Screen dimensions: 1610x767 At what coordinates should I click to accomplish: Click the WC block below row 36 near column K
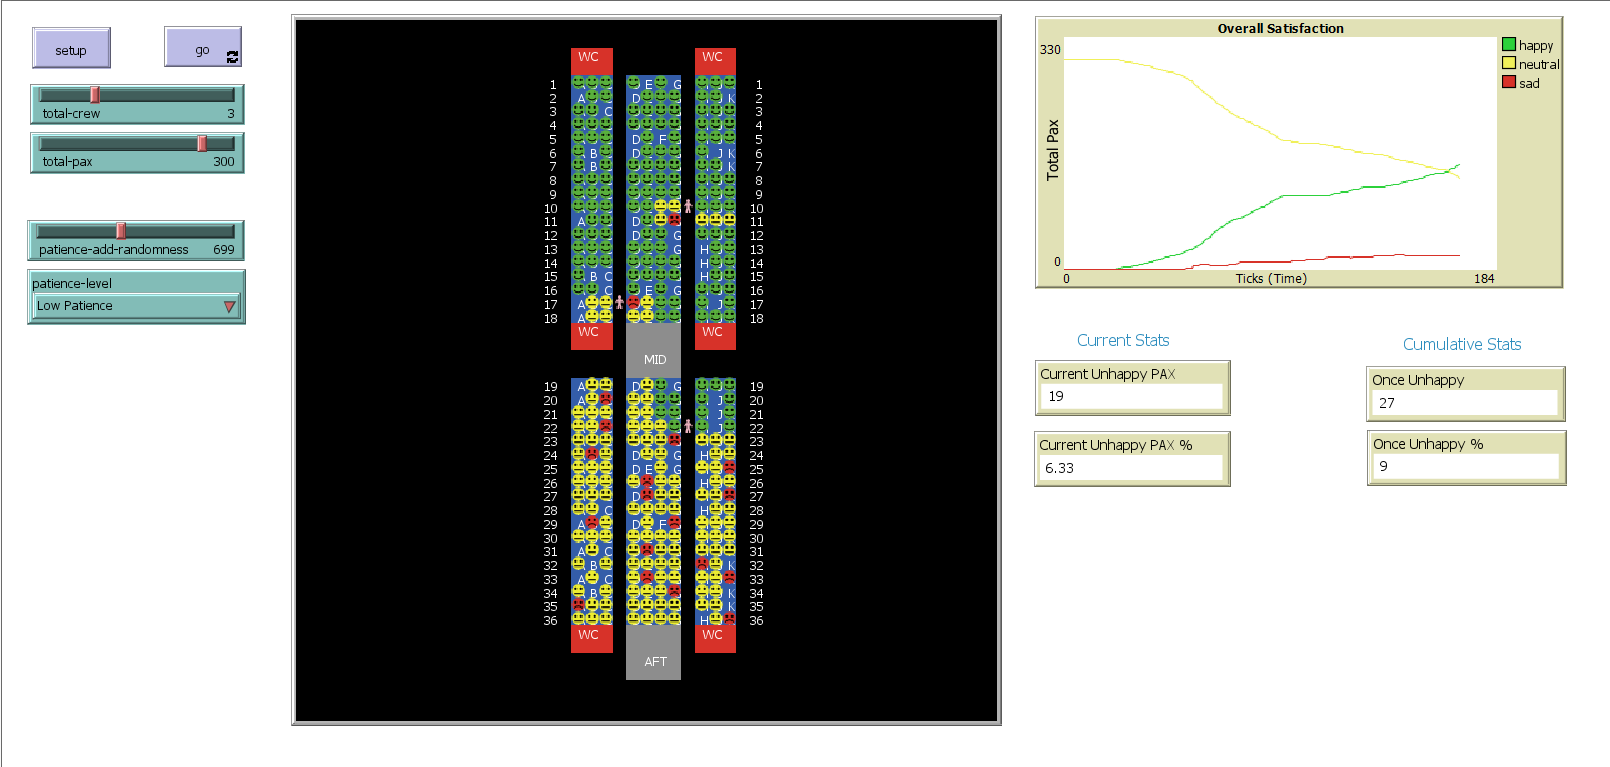coord(715,637)
